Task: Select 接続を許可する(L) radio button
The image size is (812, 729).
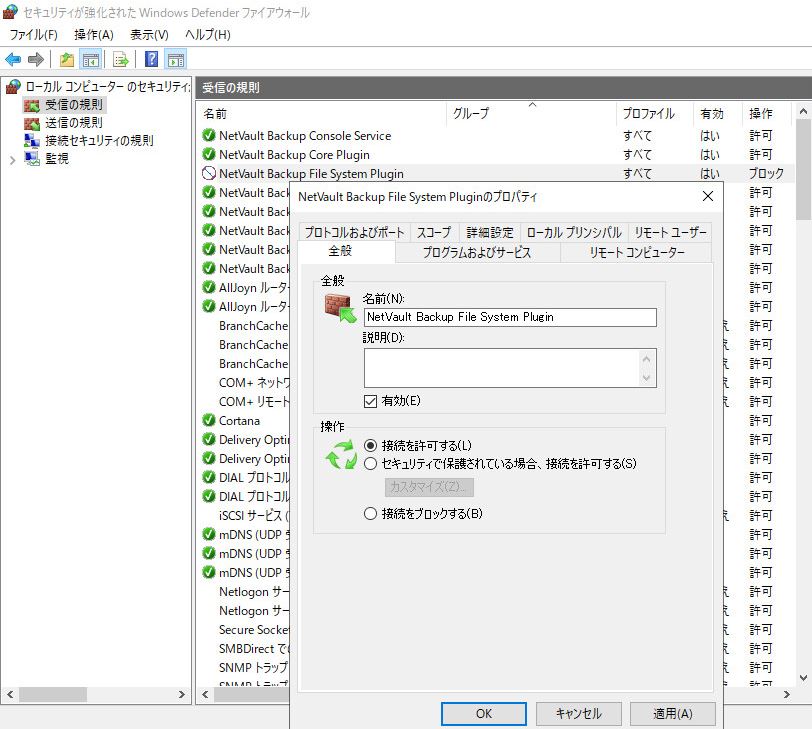Action: click(370, 445)
